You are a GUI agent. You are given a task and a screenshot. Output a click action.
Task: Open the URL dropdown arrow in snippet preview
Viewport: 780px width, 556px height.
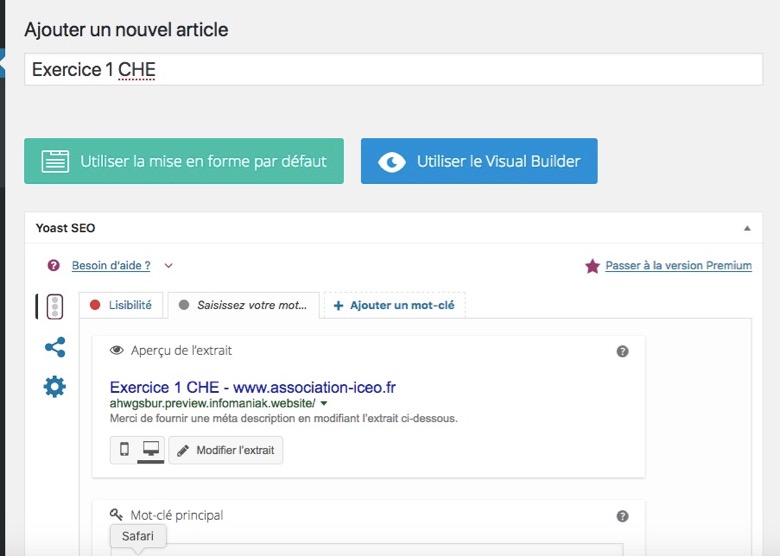pyautogui.click(x=324, y=403)
